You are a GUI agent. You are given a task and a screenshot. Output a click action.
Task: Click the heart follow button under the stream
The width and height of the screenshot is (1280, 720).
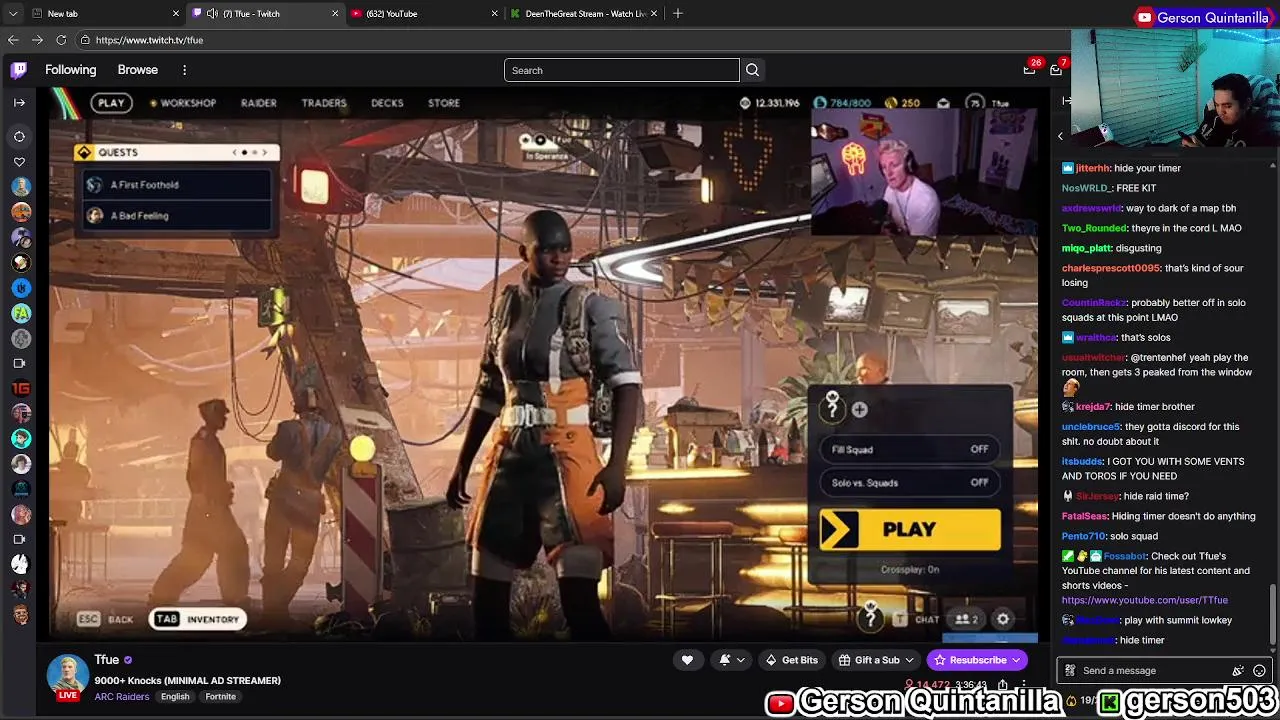click(x=687, y=660)
